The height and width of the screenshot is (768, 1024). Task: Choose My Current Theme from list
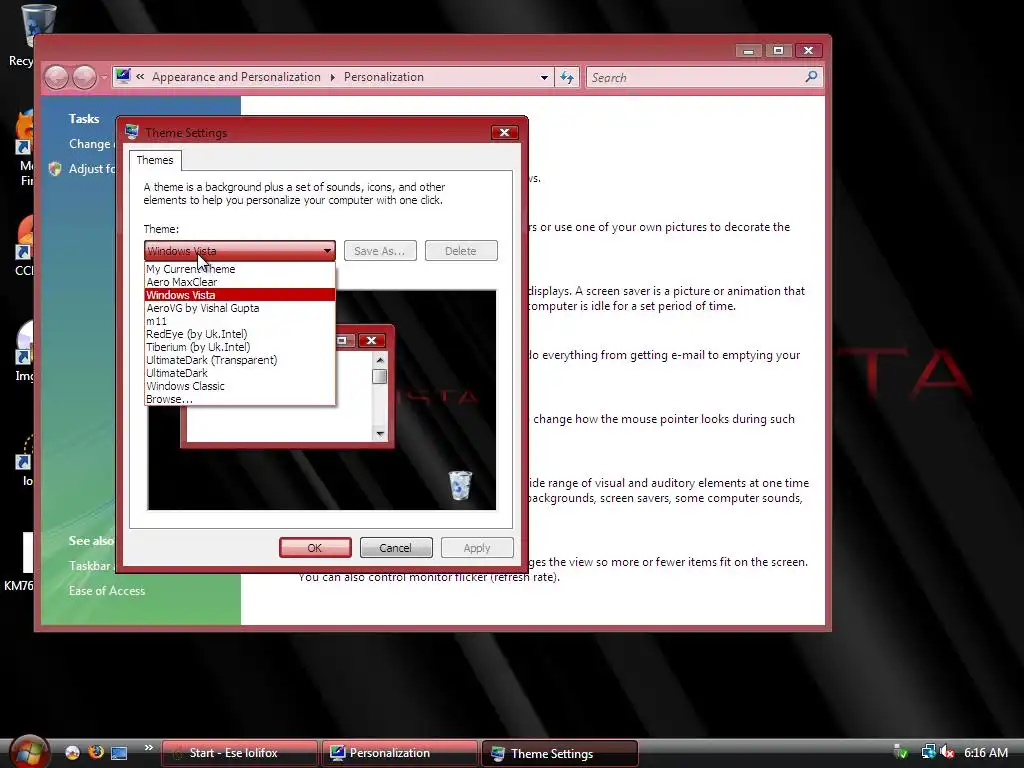point(240,269)
